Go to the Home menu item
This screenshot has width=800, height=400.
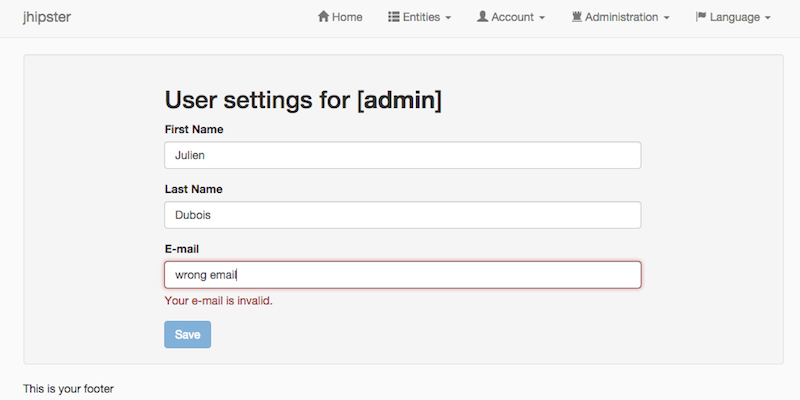tap(347, 17)
